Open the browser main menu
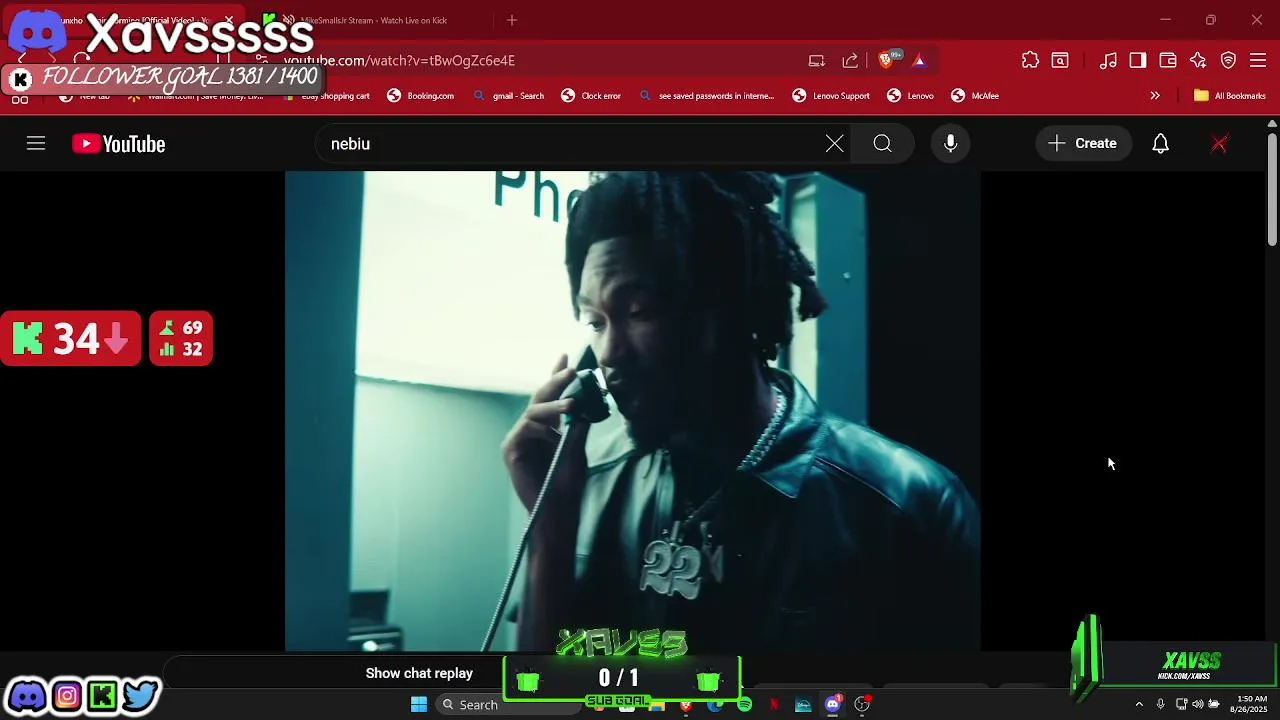Image resolution: width=1280 pixels, height=720 pixels. [1258, 61]
